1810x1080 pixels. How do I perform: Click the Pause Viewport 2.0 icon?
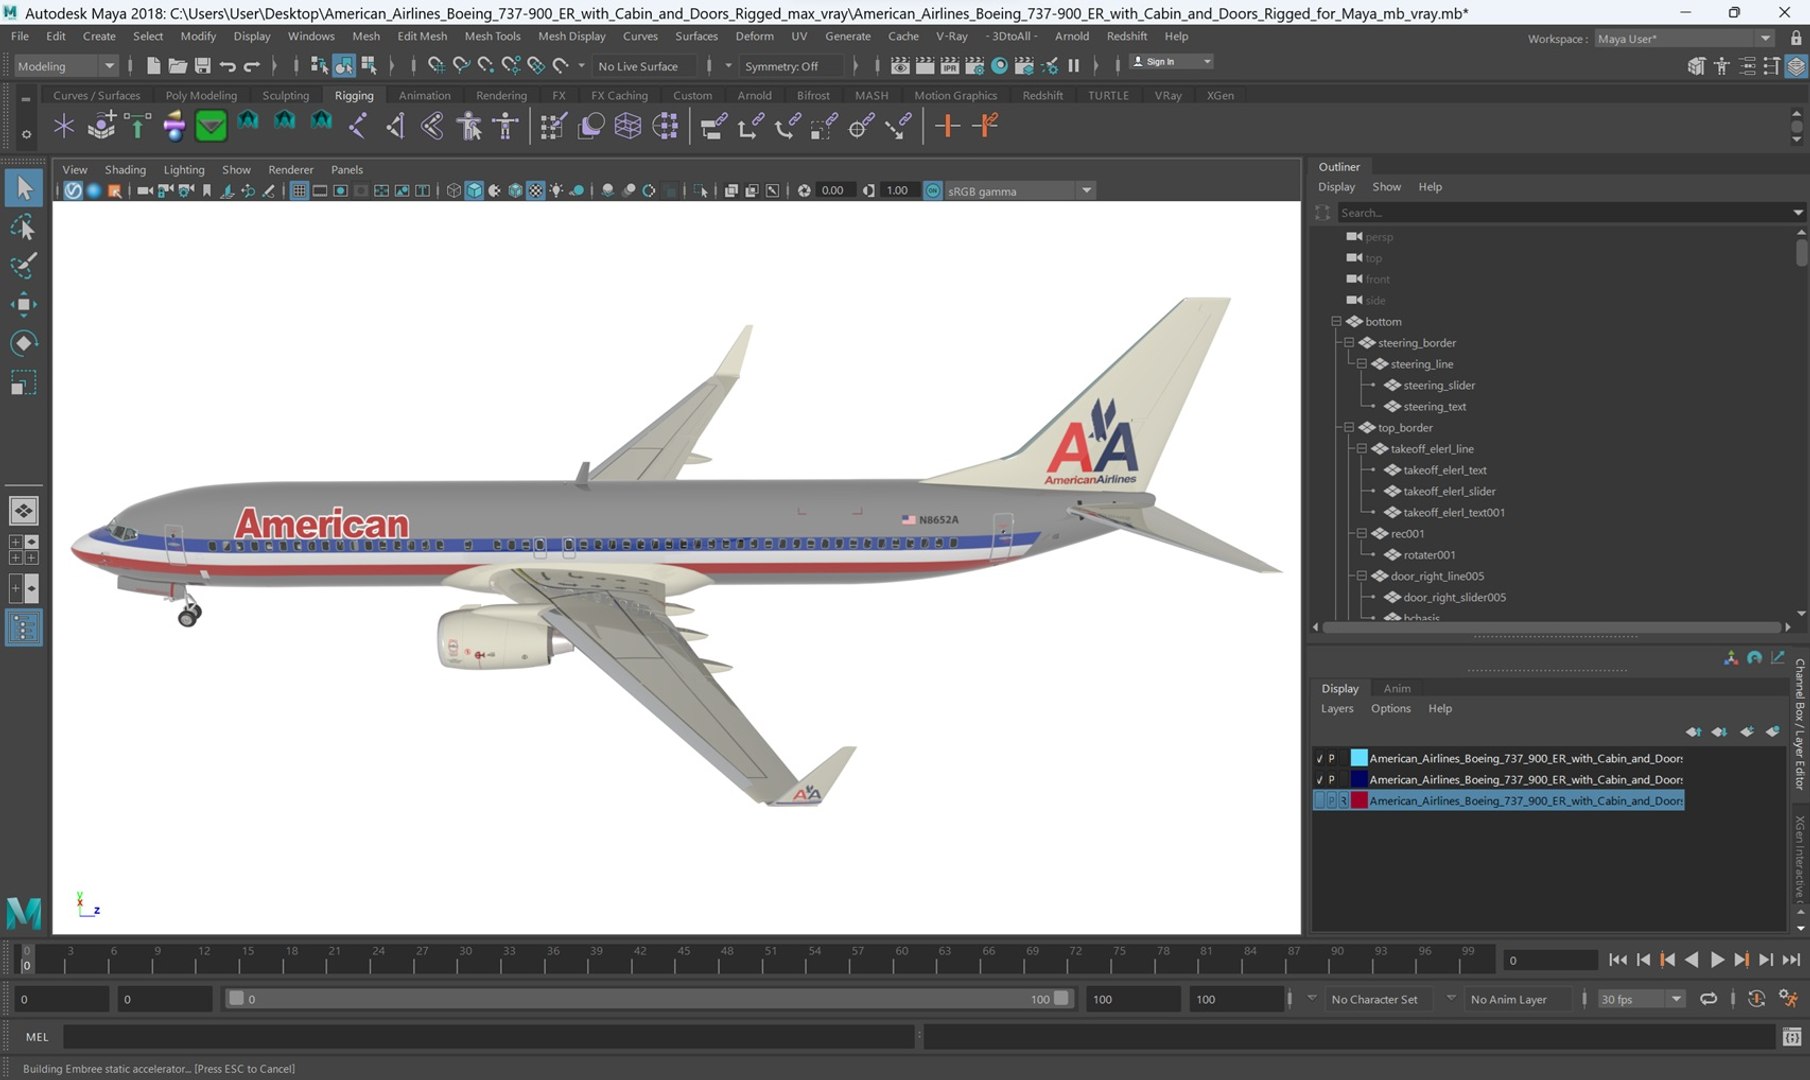click(1074, 66)
